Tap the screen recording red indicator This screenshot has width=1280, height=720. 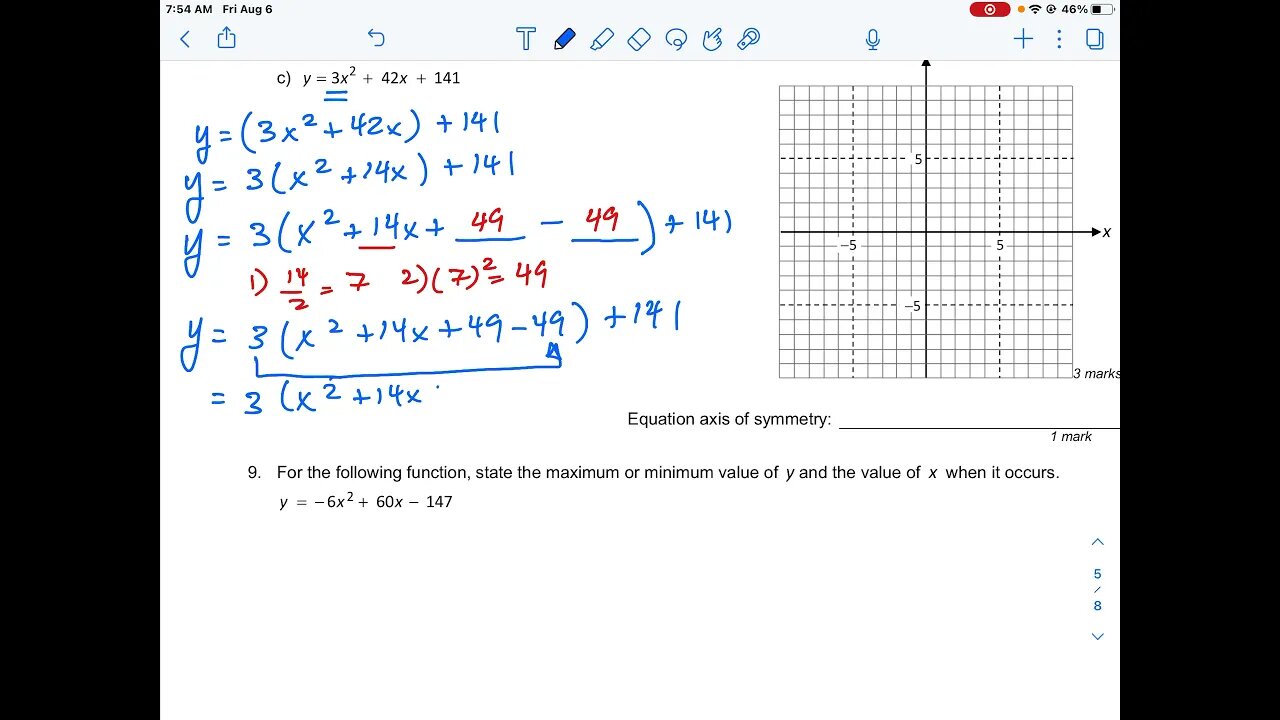[990, 9]
